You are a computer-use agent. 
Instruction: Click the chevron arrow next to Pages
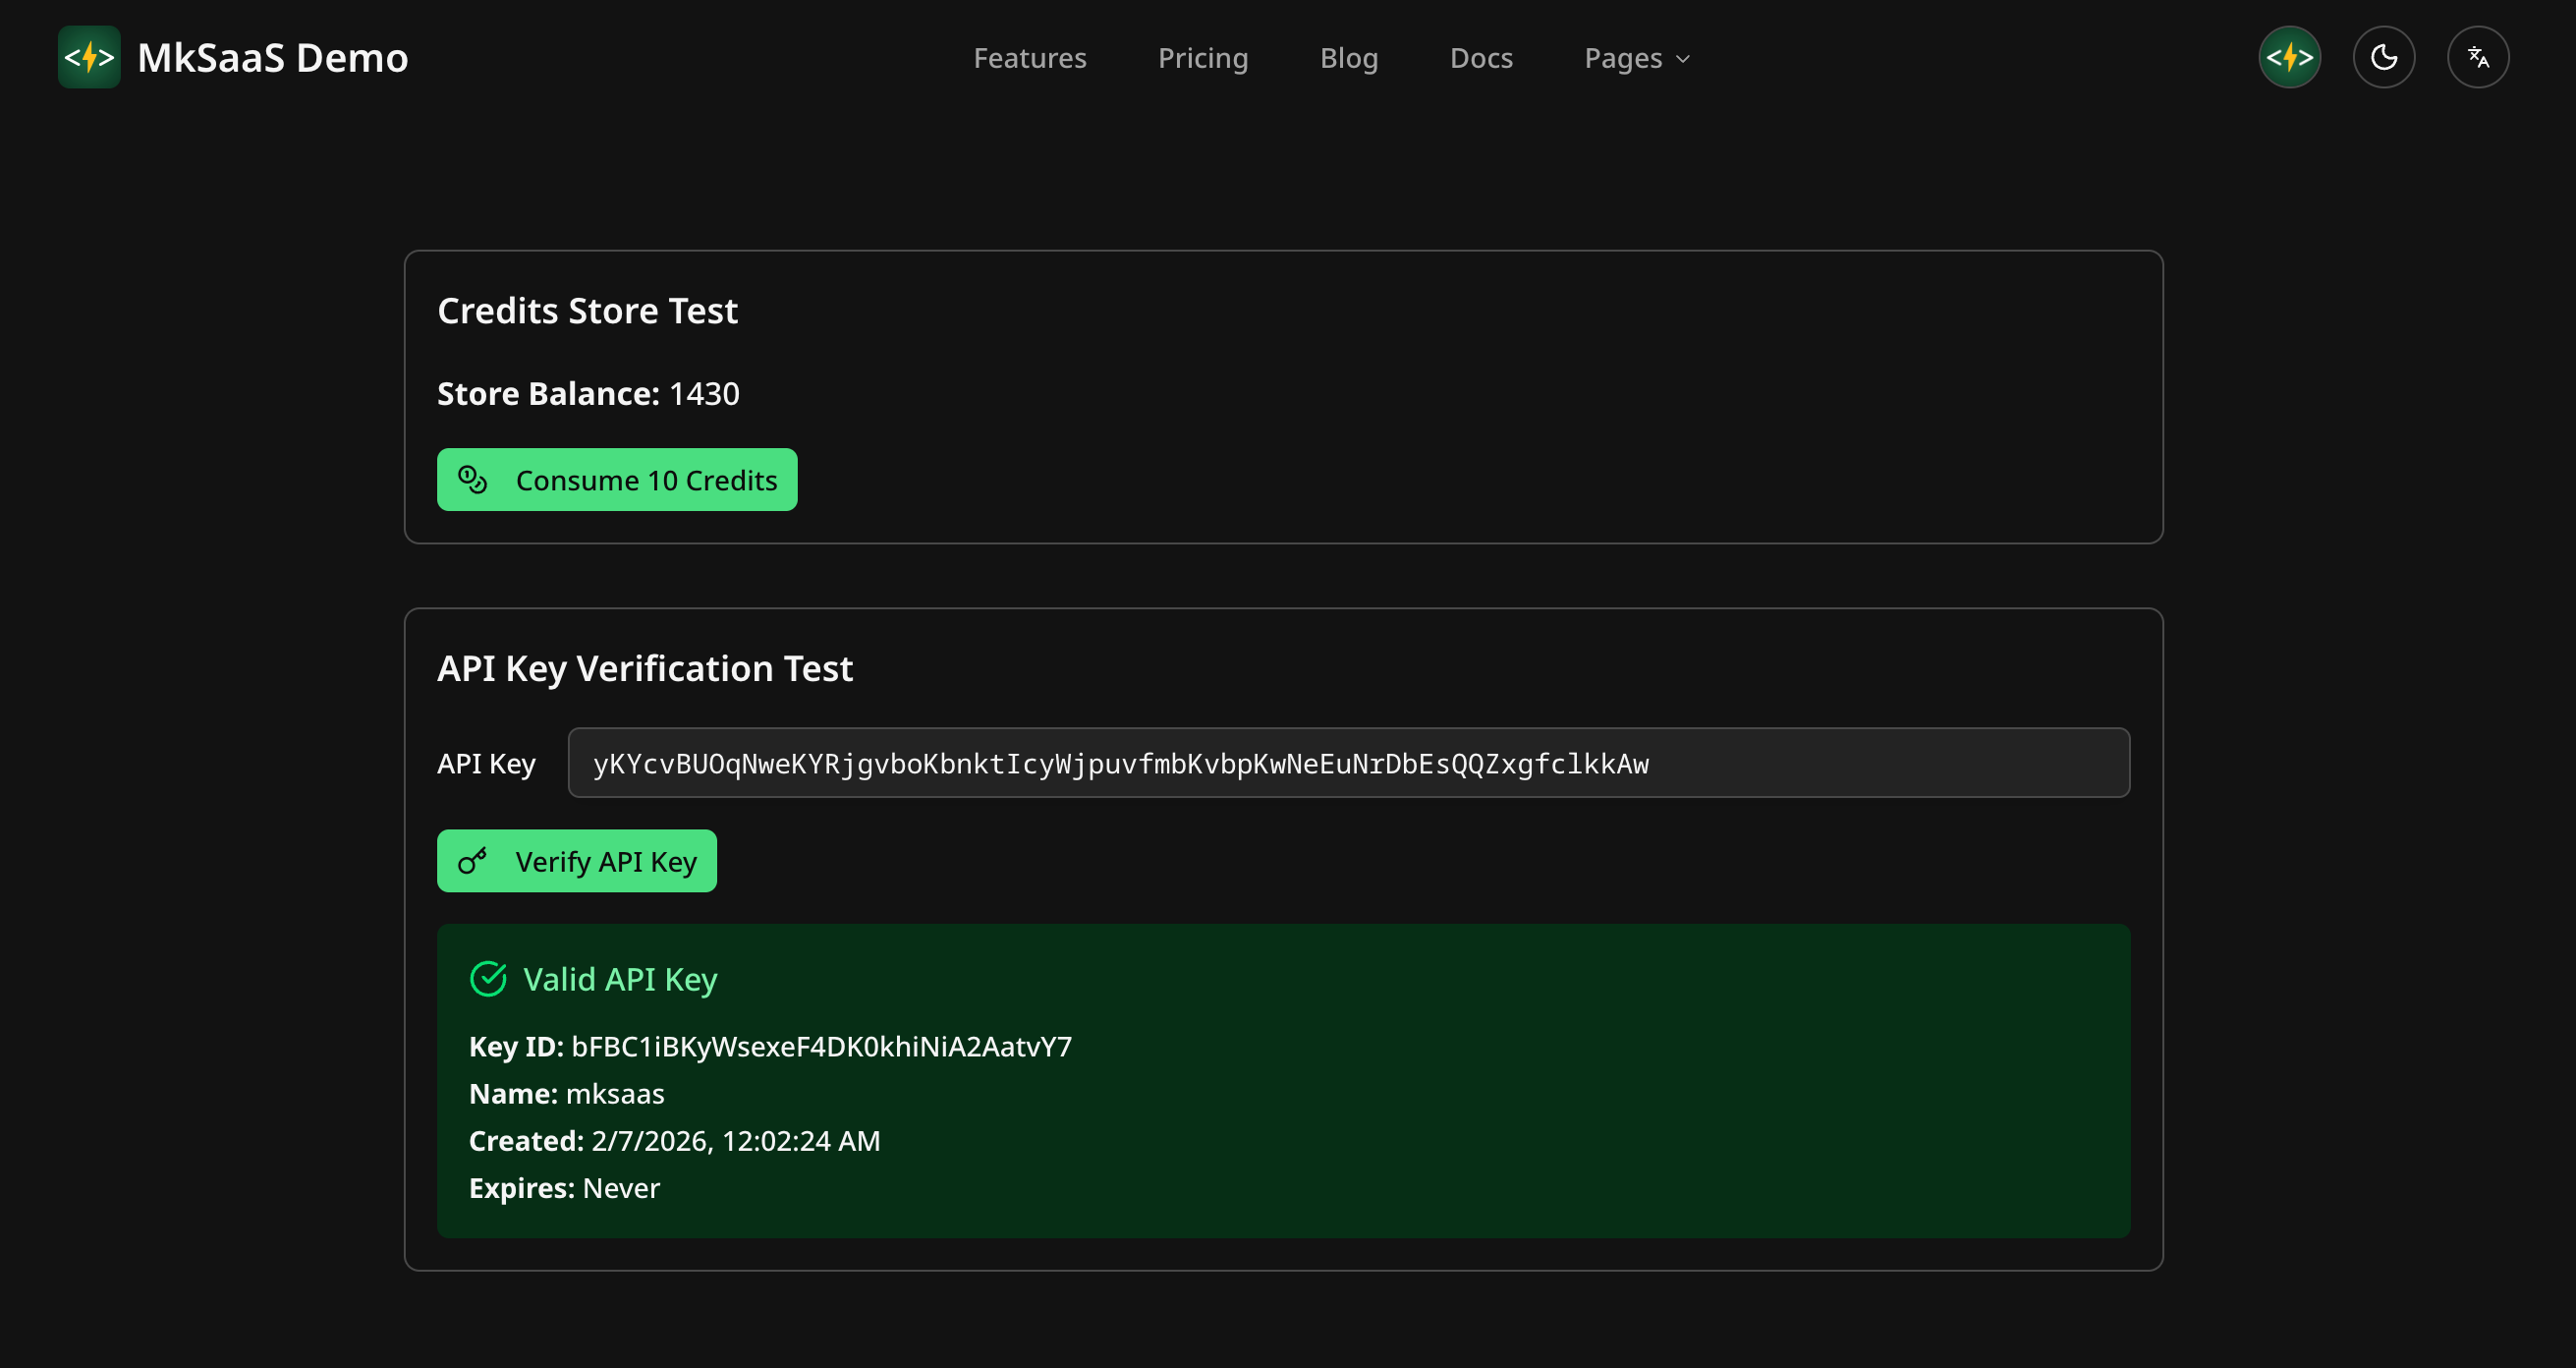point(1683,59)
